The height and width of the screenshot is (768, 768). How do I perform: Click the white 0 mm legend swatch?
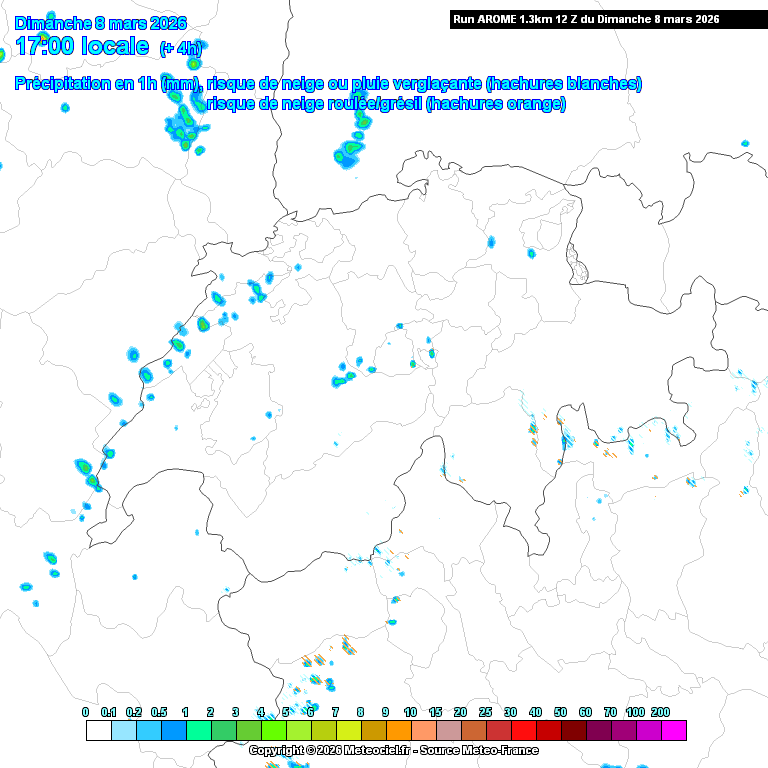click(x=98, y=730)
